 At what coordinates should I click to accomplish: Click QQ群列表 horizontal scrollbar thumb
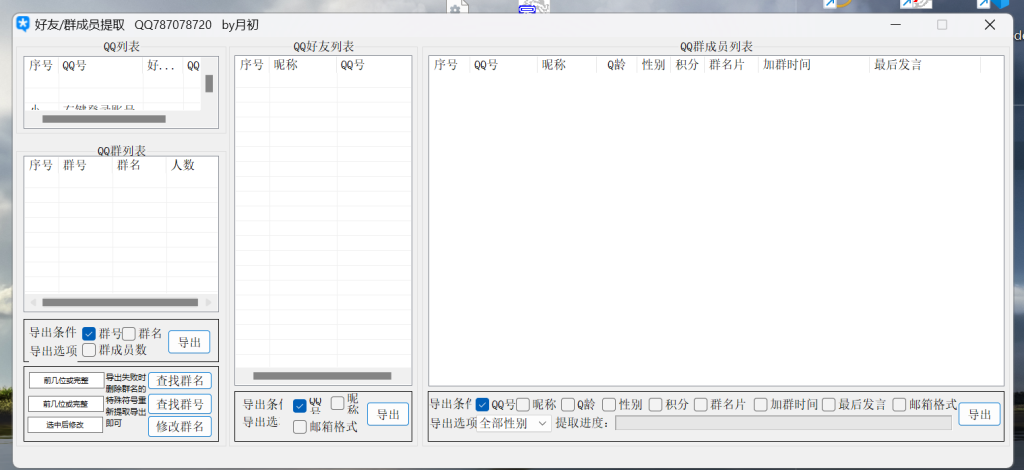pos(120,302)
